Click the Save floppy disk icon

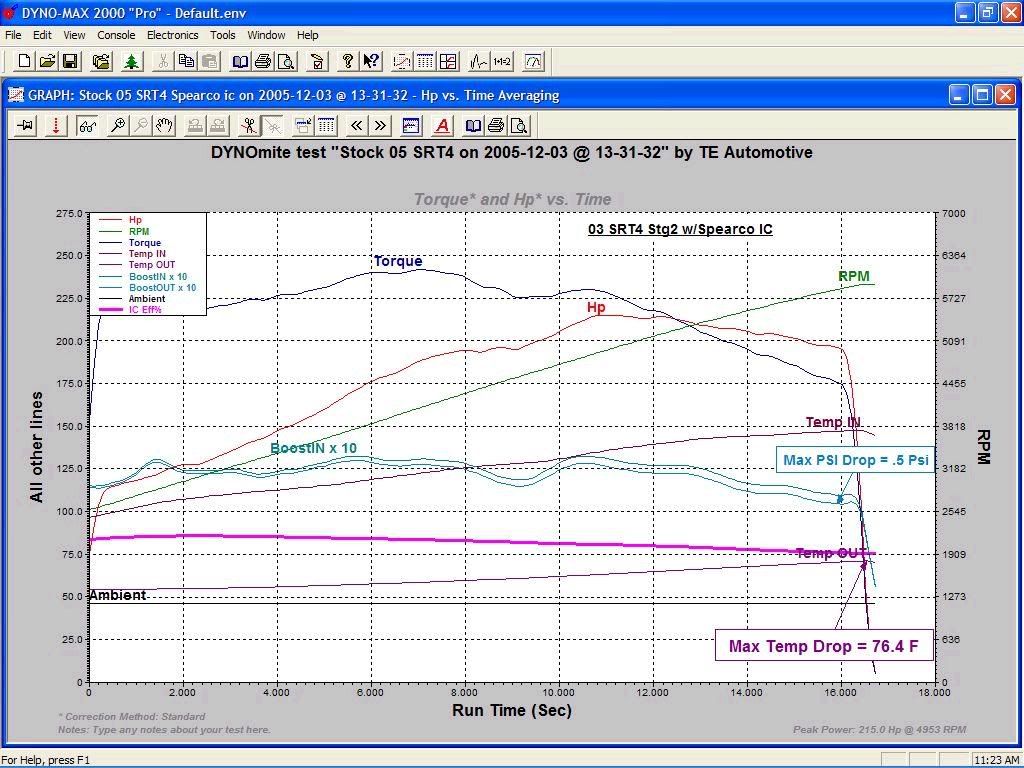(70, 62)
